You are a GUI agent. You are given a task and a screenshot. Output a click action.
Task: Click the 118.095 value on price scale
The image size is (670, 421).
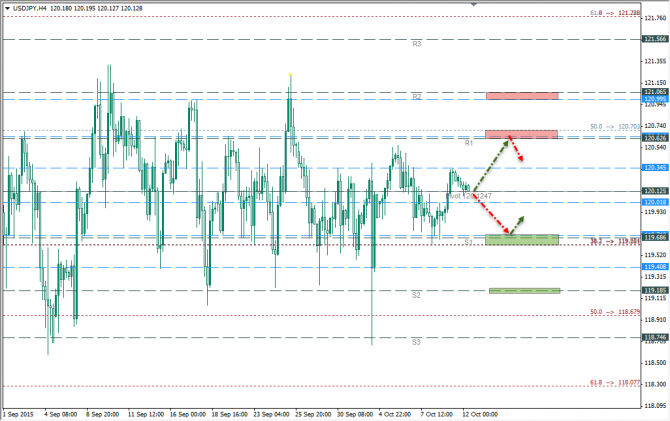(x=655, y=405)
